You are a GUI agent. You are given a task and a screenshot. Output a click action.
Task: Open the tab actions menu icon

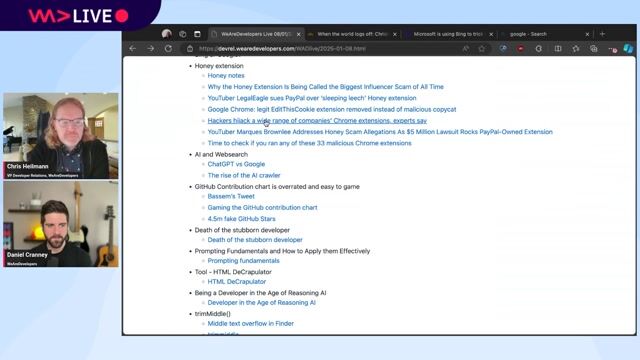pos(197,34)
